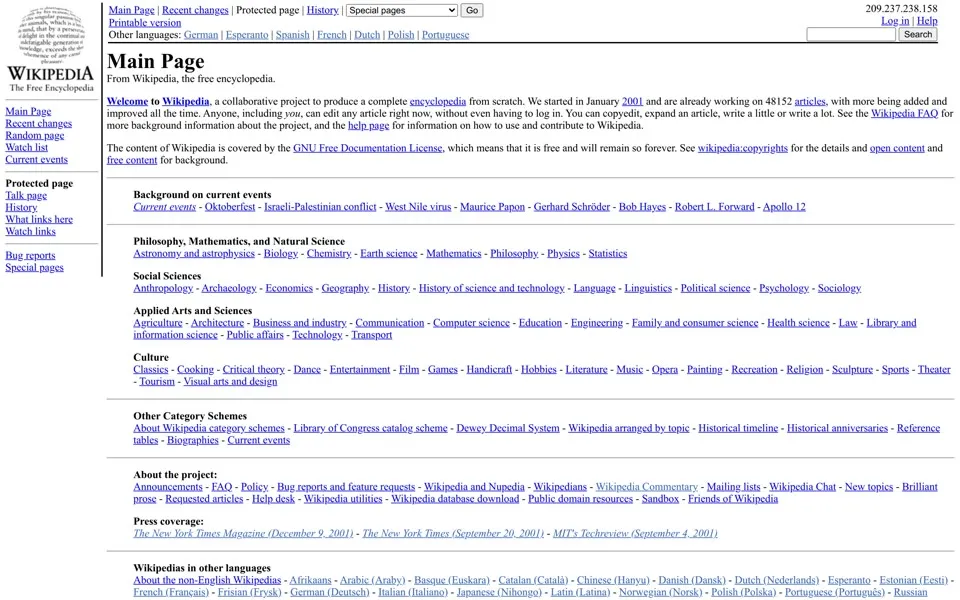Open The New York Times Magazine press link
The height and width of the screenshot is (600, 960).
[x=243, y=534]
